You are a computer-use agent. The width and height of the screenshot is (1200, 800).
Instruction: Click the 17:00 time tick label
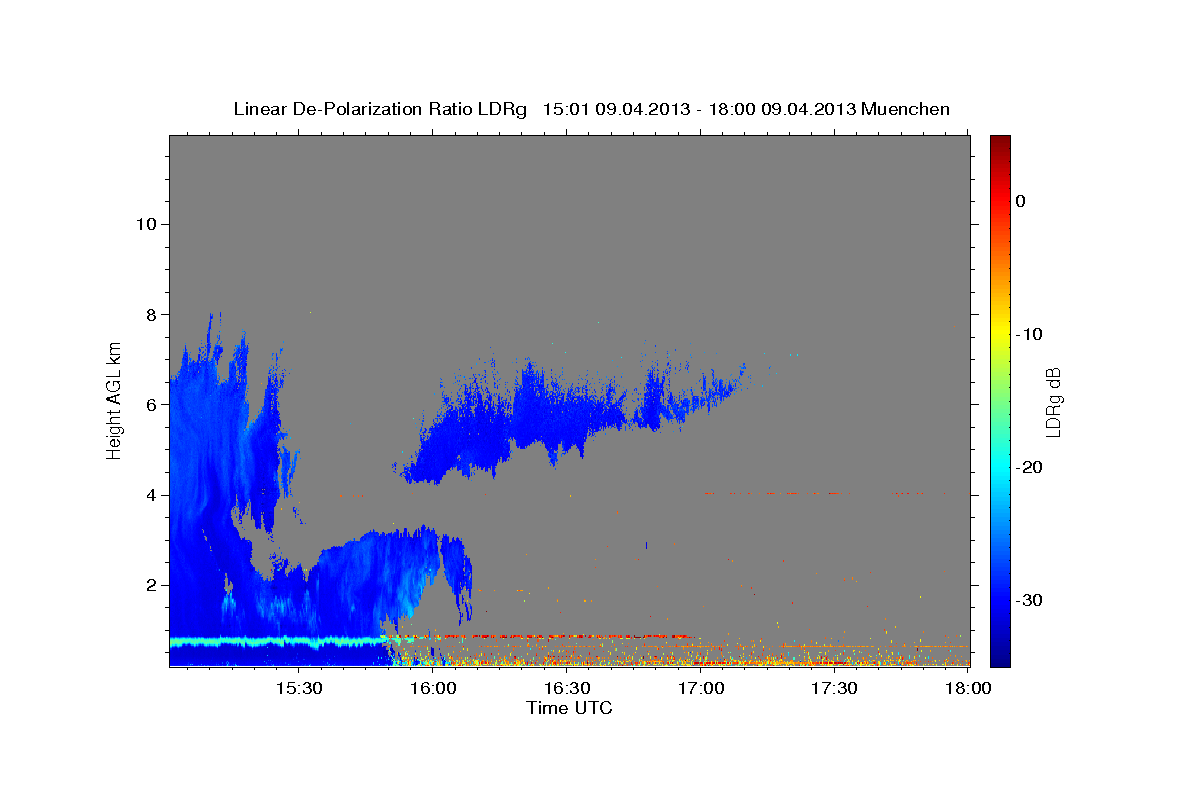[701, 688]
